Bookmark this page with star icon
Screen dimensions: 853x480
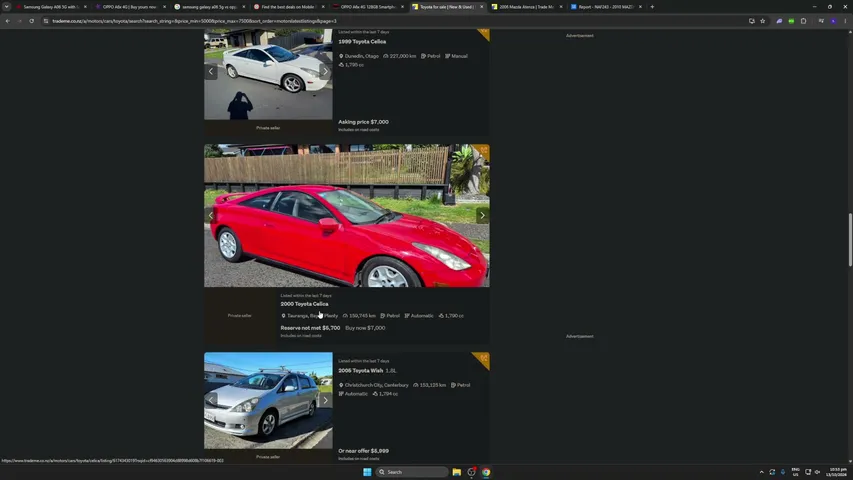point(763,21)
